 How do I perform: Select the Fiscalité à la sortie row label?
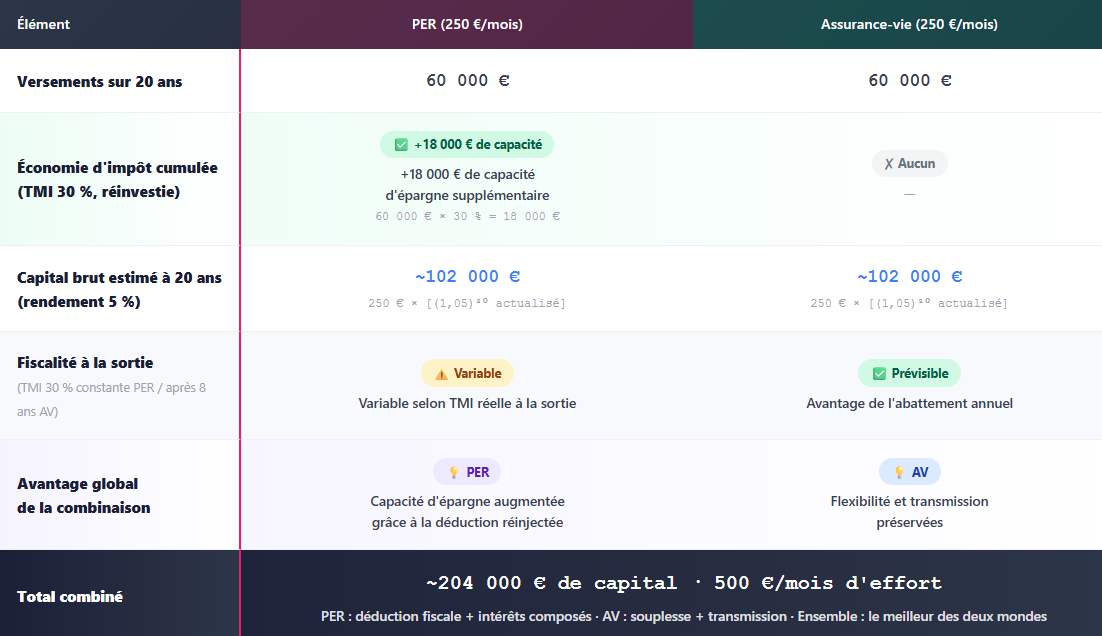pyautogui.click(x=85, y=363)
